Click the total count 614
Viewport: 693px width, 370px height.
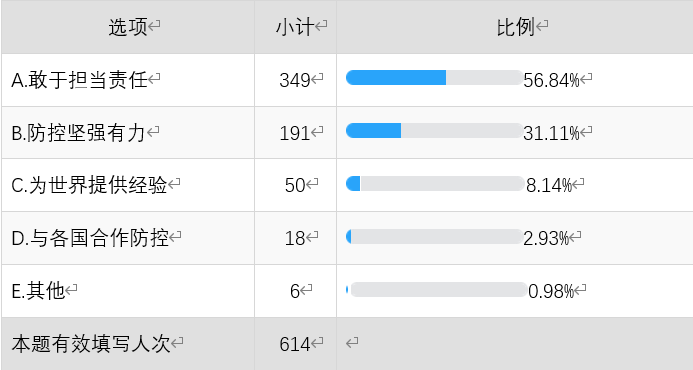pyautogui.click(x=295, y=344)
